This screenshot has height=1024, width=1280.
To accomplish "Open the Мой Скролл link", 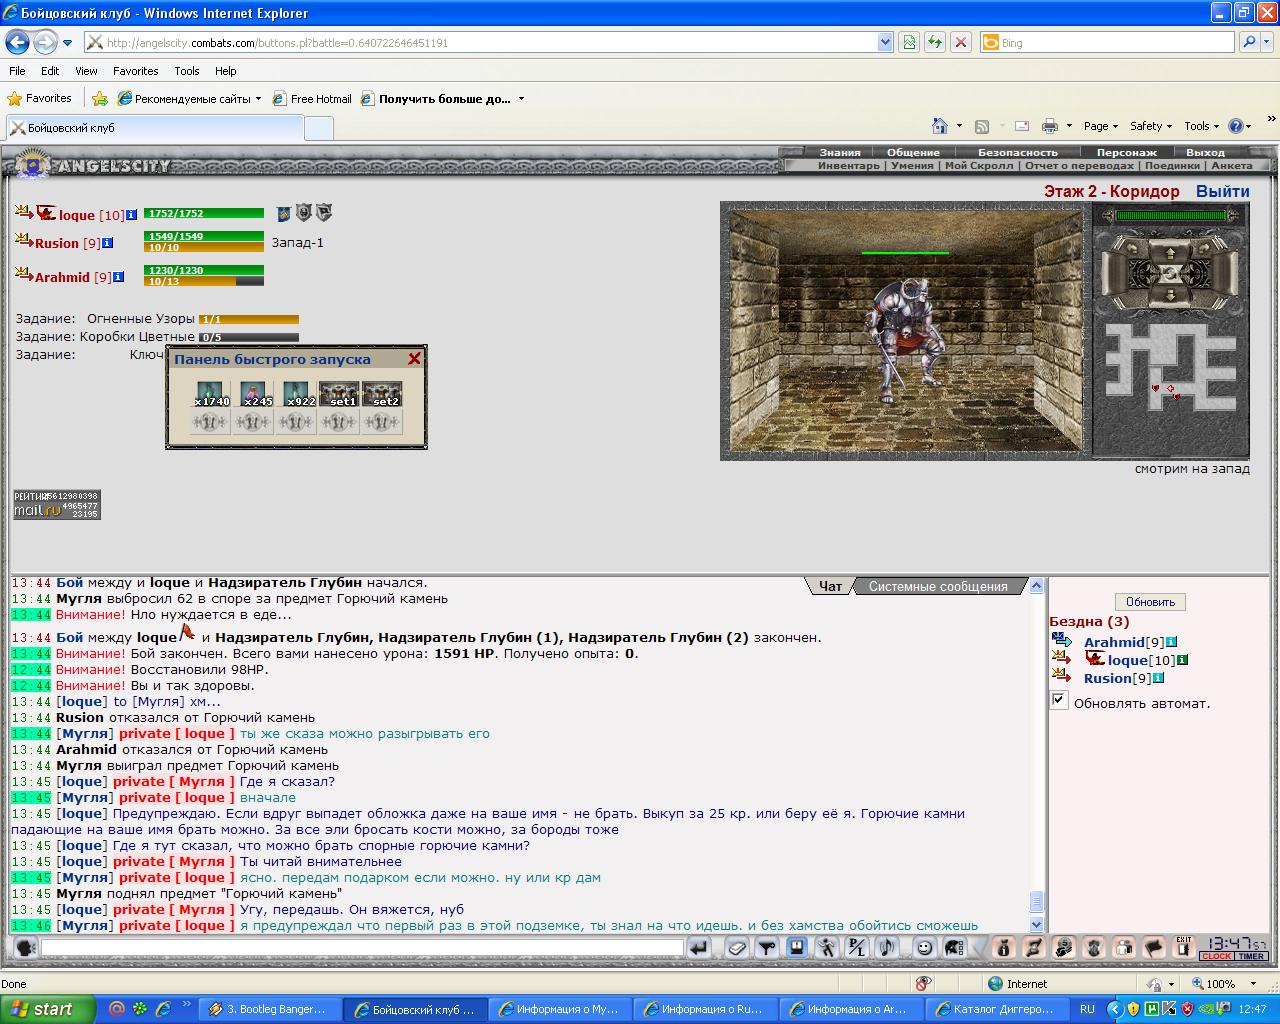I will coord(979,166).
